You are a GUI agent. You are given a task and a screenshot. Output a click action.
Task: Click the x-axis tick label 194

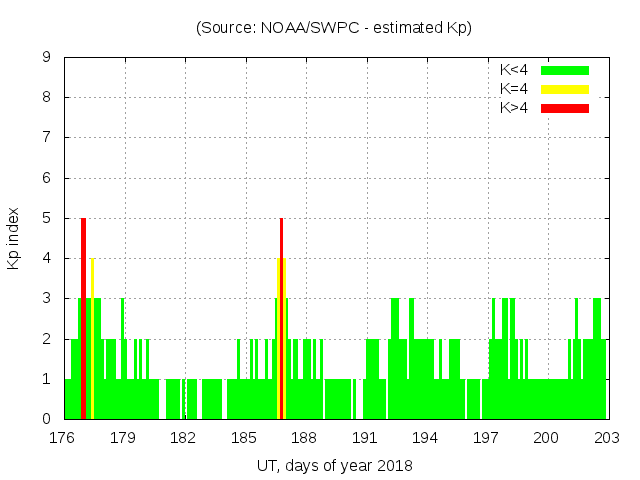click(425, 438)
